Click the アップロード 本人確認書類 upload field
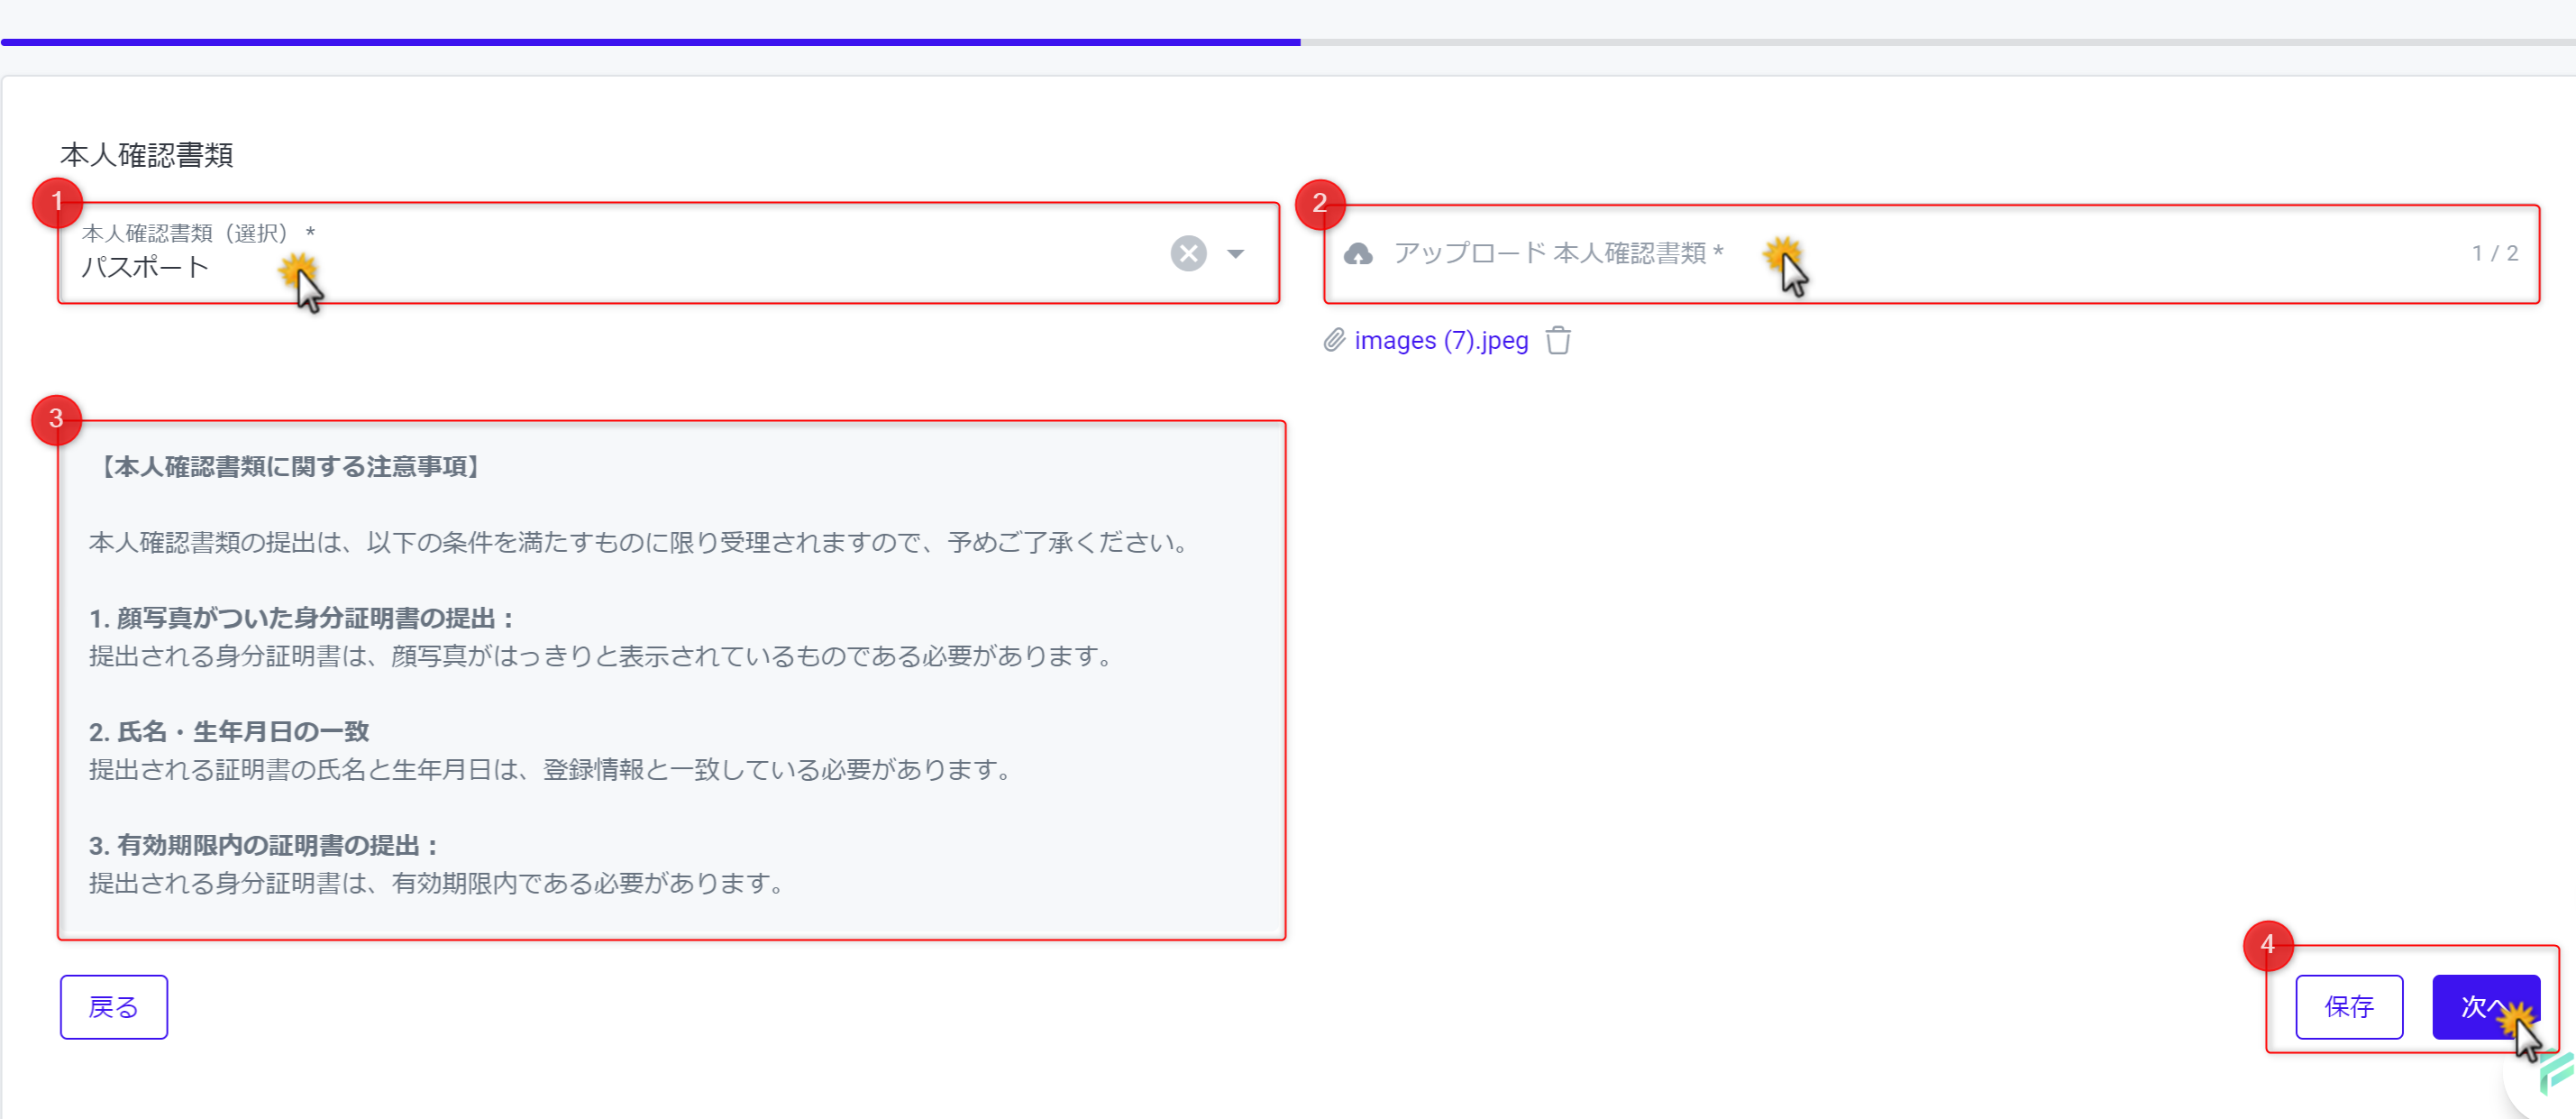Image resolution: width=2576 pixels, height=1119 pixels. [x=1931, y=254]
